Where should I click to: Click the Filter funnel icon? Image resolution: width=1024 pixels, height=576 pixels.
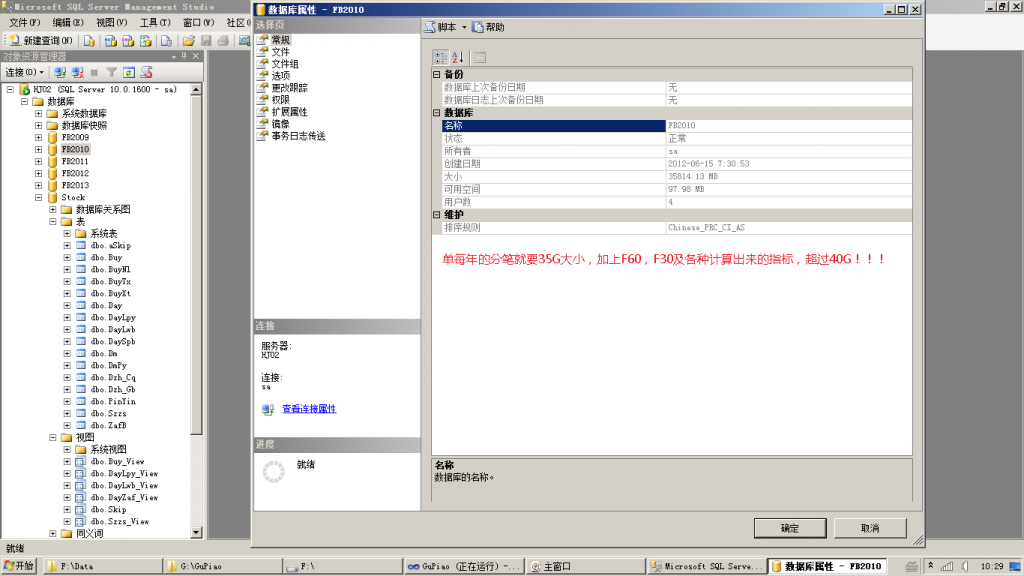pos(112,72)
